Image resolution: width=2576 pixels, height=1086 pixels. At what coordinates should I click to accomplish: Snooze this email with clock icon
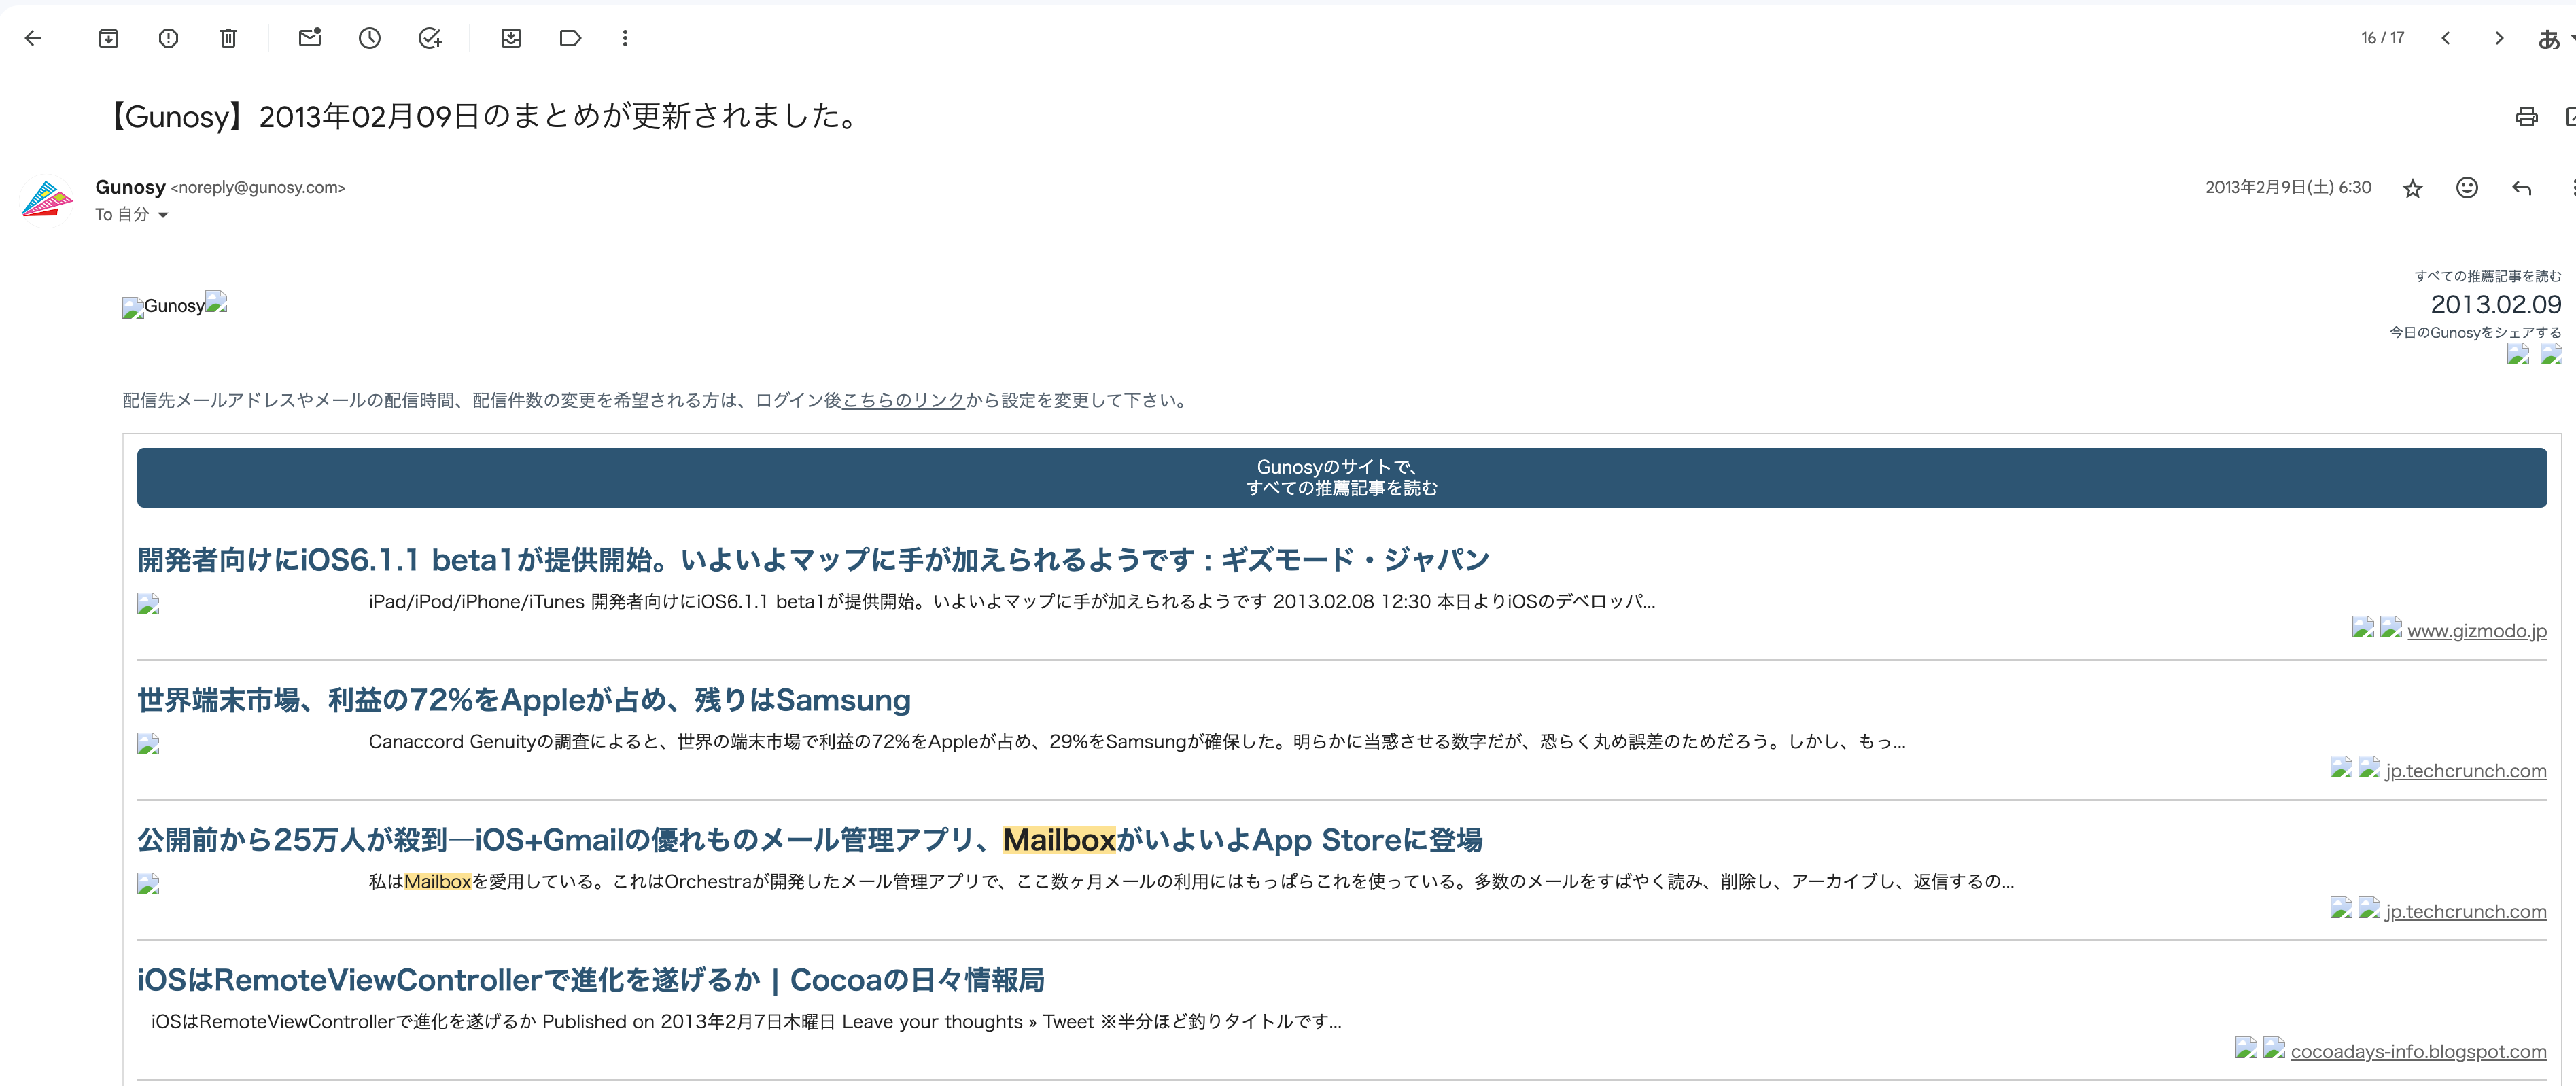(370, 38)
